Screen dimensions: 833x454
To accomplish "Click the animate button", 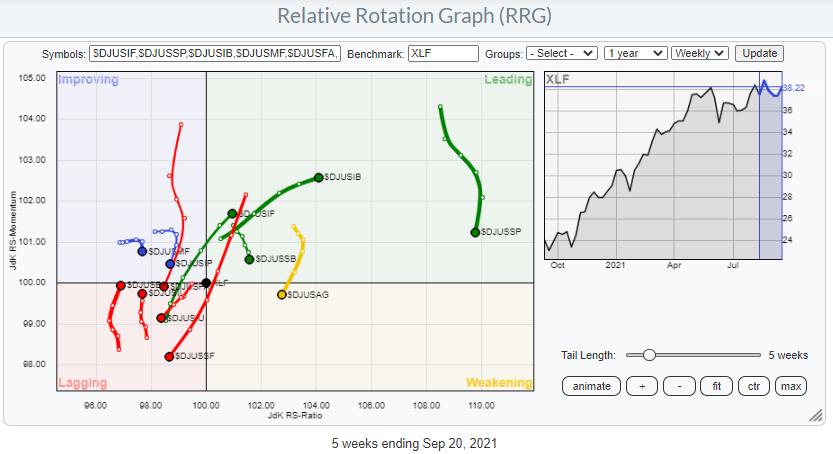I will [x=591, y=386].
